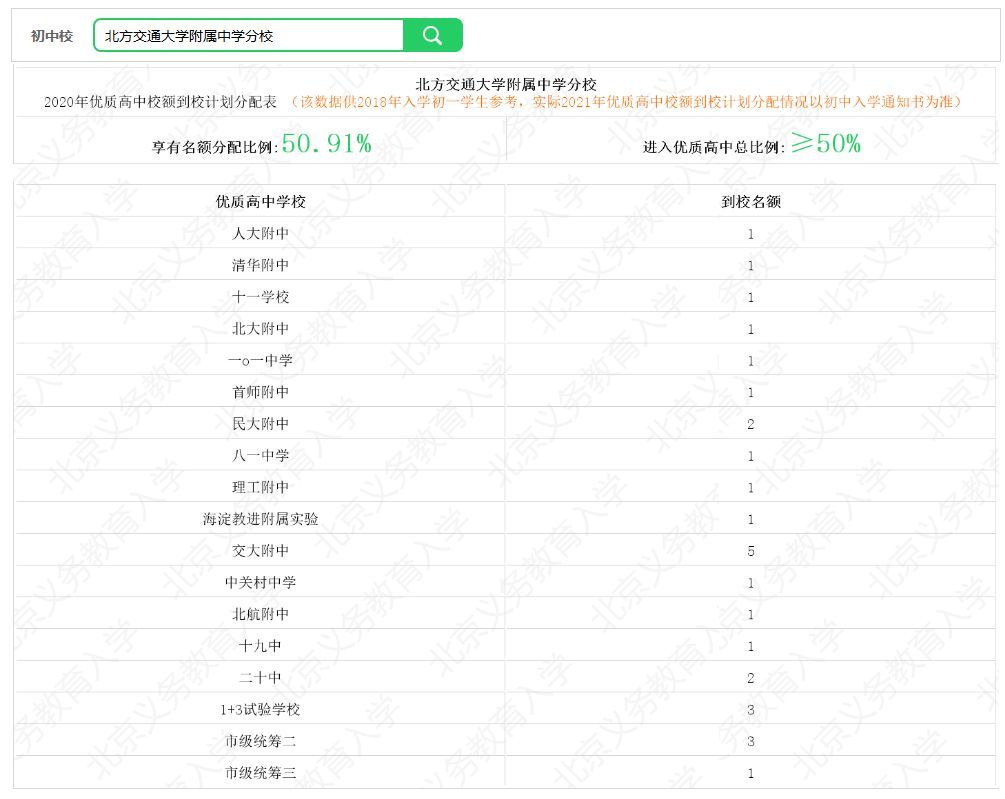Click the green search magnifier button
The width and height of the screenshot is (1005, 799).
click(x=433, y=35)
